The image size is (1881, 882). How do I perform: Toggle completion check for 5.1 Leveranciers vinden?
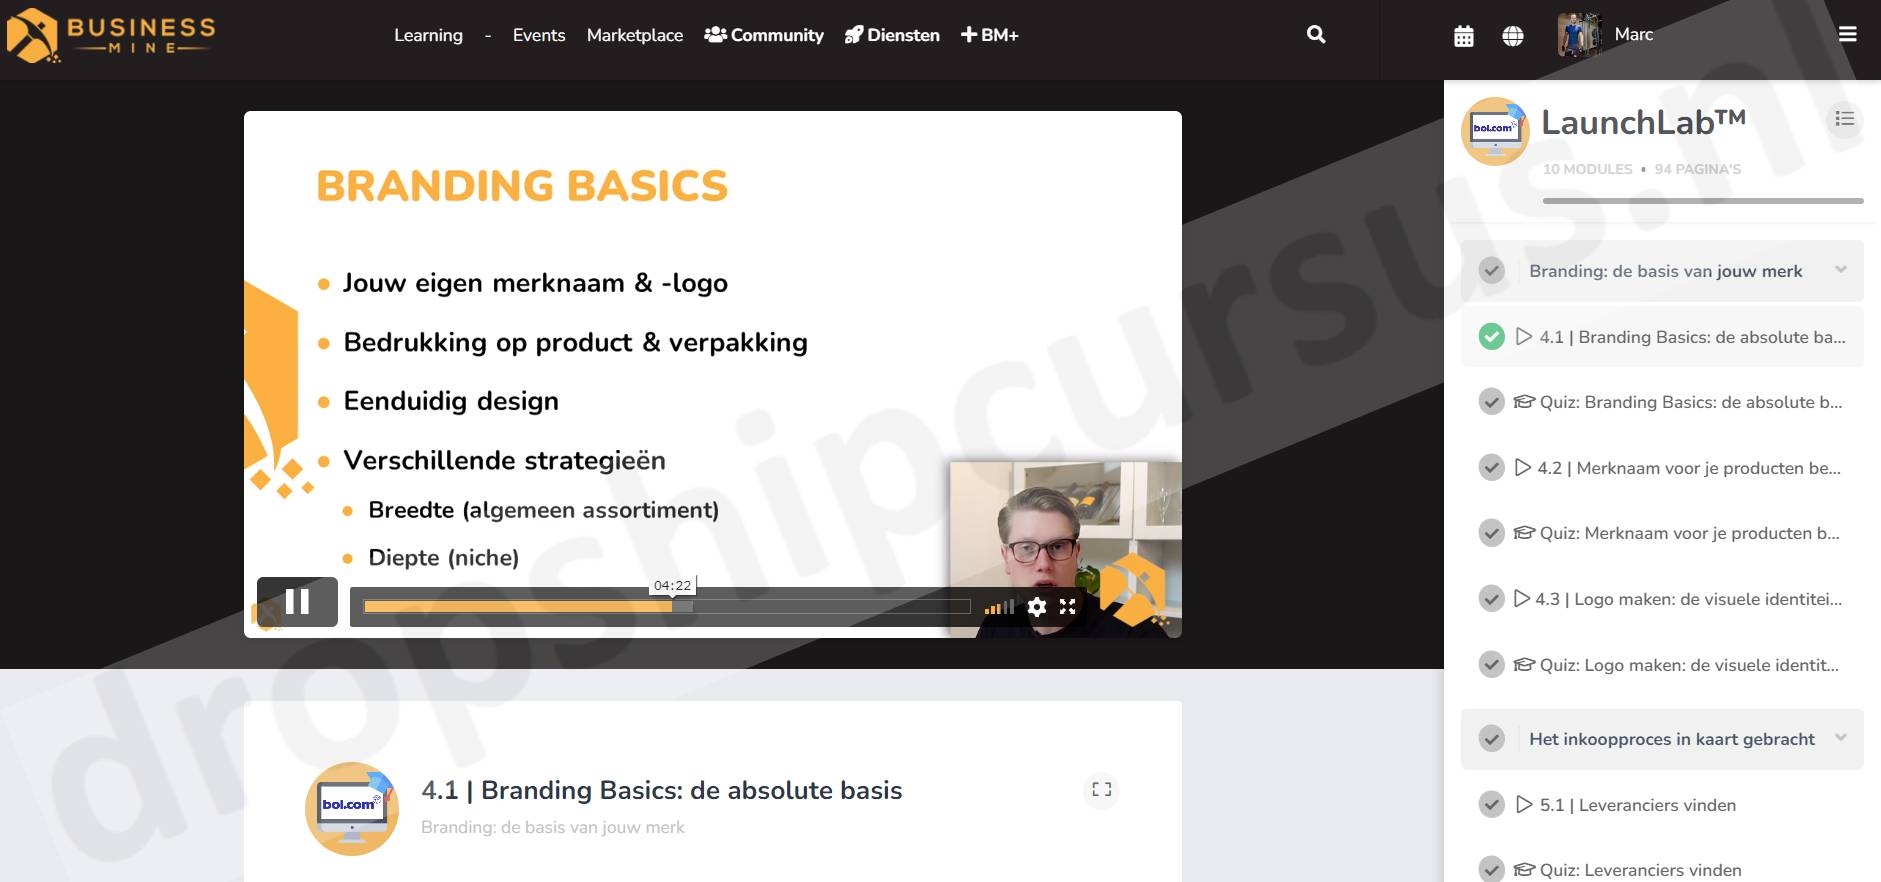click(x=1491, y=805)
